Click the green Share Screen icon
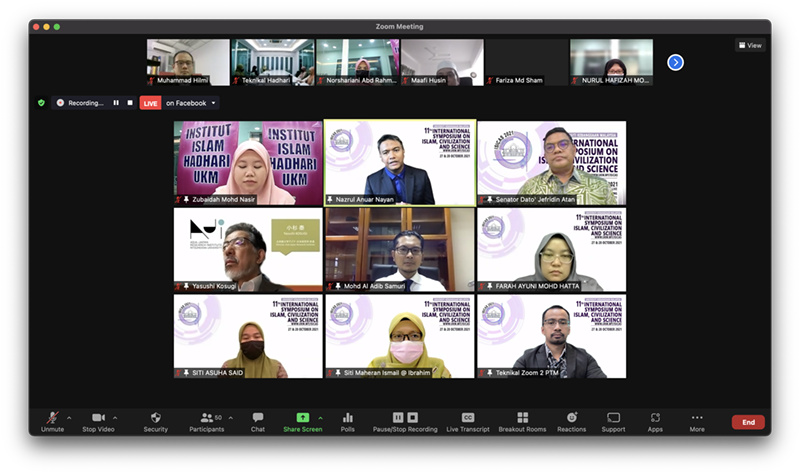 (x=302, y=417)
